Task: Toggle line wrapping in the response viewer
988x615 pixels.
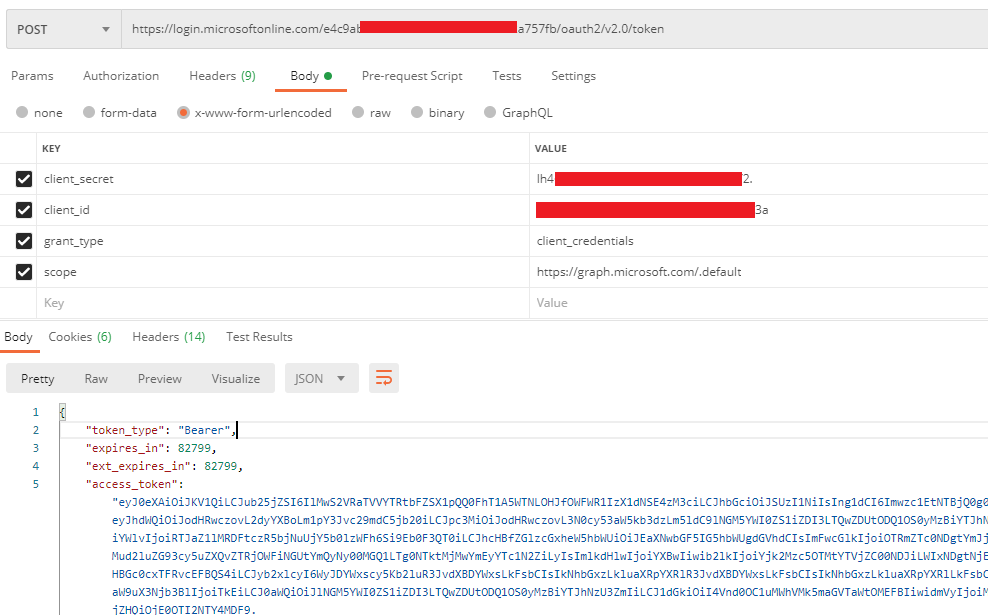Action: tap(384, 378)
